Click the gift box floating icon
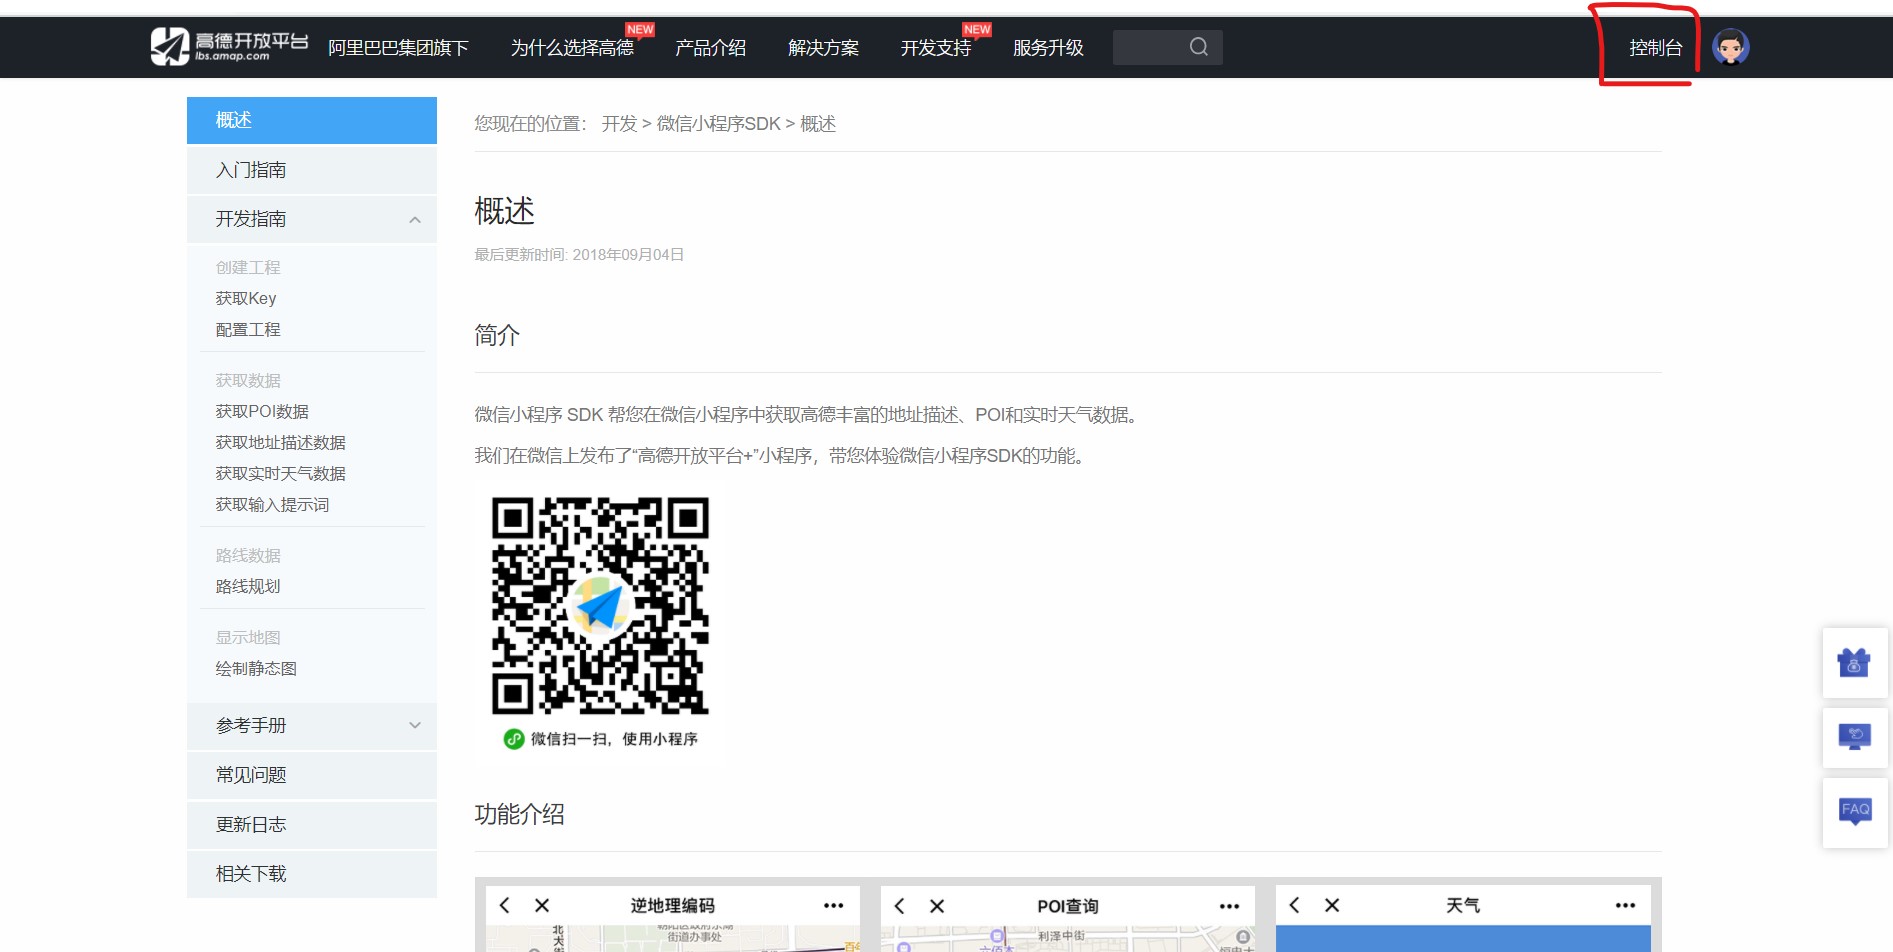The width and height of the screenshot is (1893, 952). coord(1854,663)
